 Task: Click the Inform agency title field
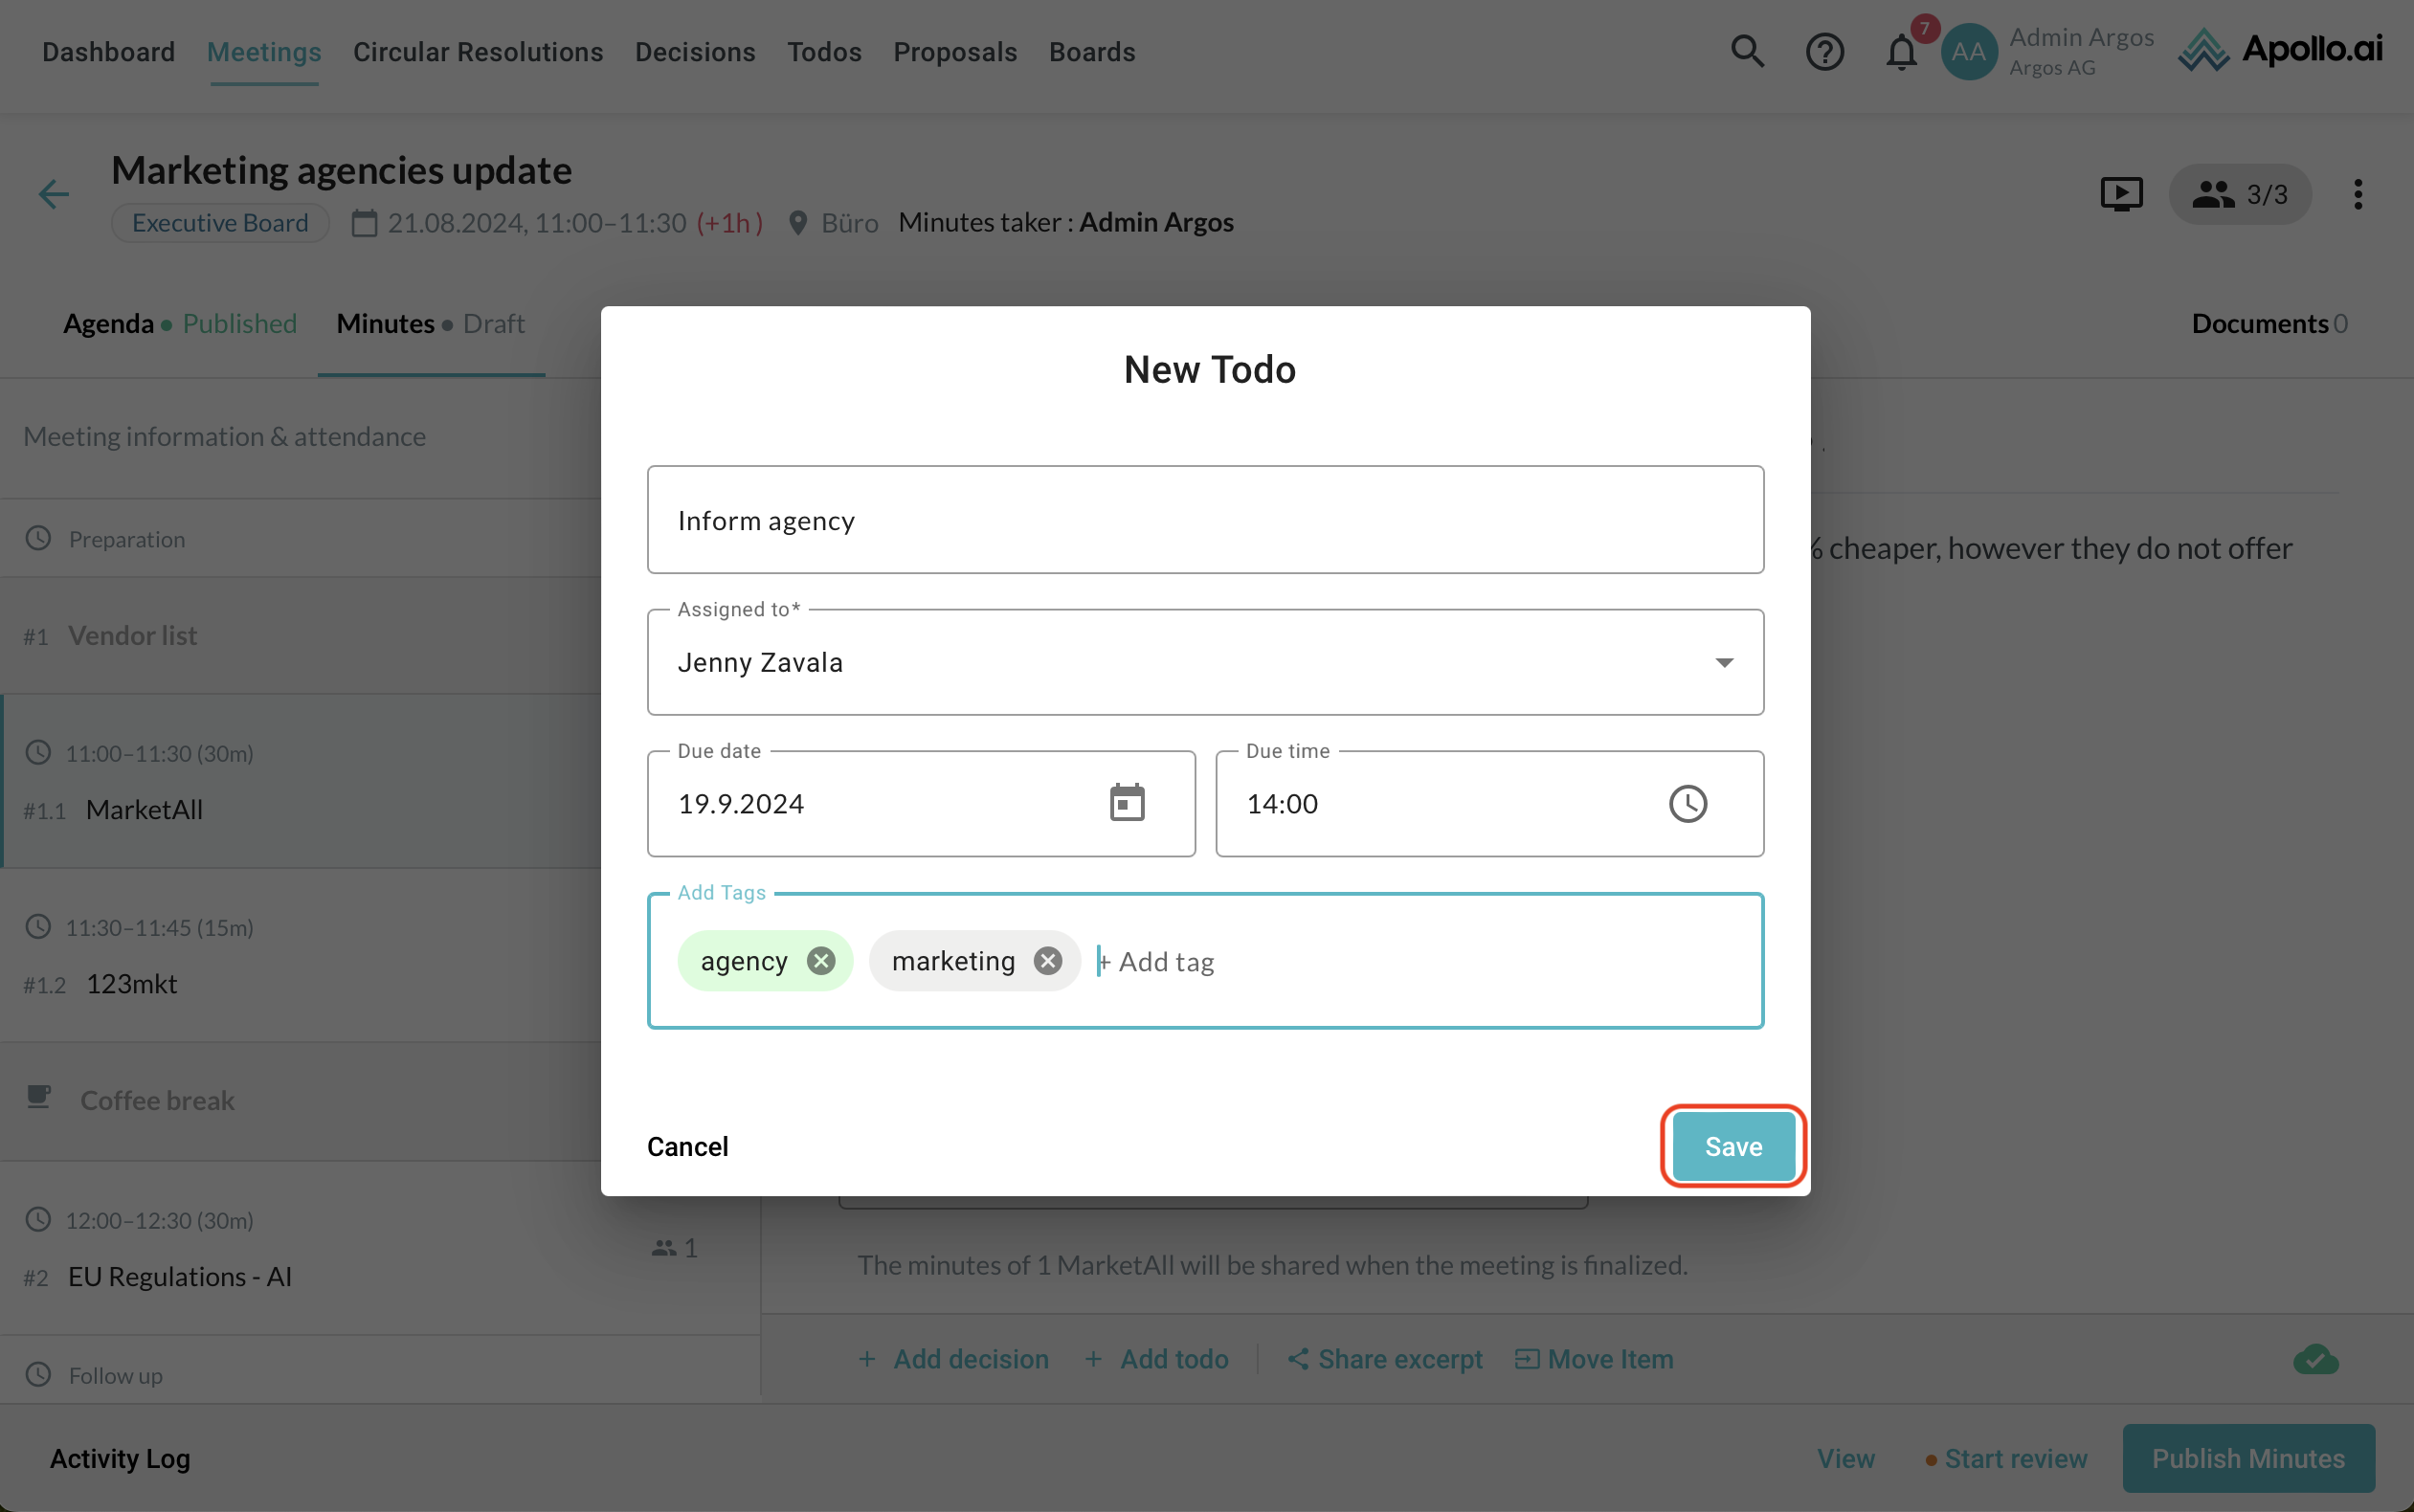(1205, 520)
